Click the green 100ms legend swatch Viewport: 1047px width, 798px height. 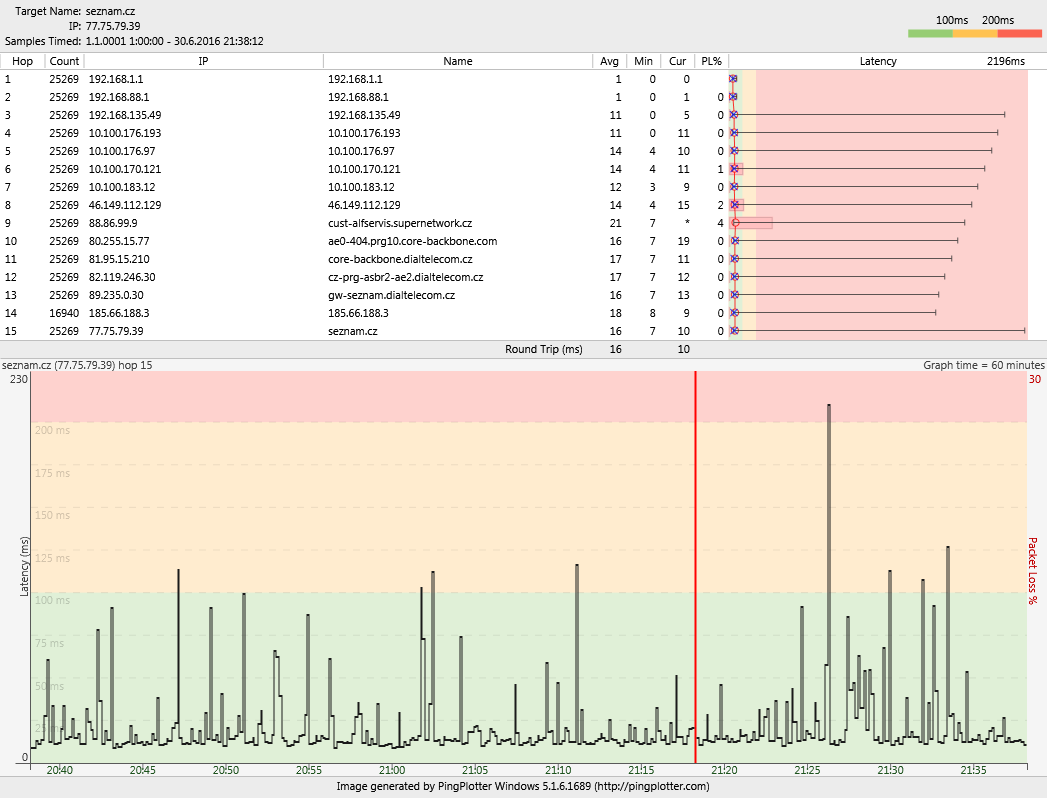(x=930, y=34)
